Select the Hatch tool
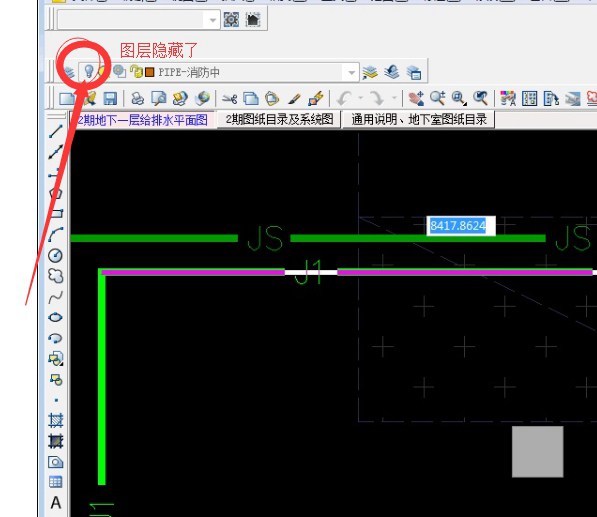This screenshot has height=517, width=597. [56, 420]
